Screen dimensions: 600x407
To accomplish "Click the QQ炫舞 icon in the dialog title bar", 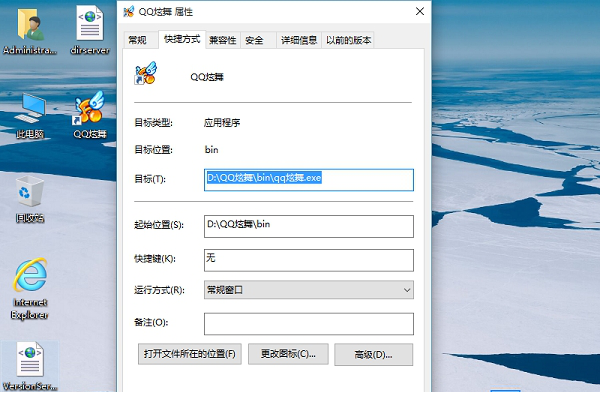I will pos(129,11).
